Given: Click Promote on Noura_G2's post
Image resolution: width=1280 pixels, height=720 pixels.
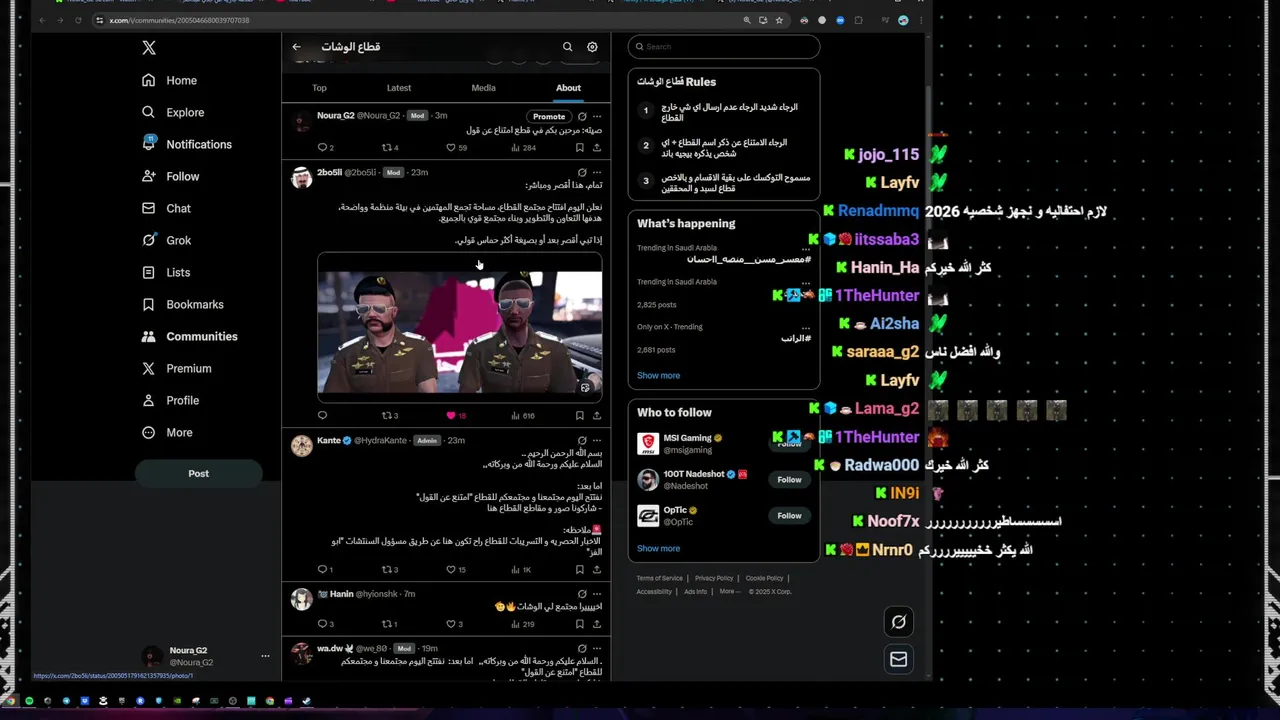Looking at the screenshot, I should coord(549,116).
